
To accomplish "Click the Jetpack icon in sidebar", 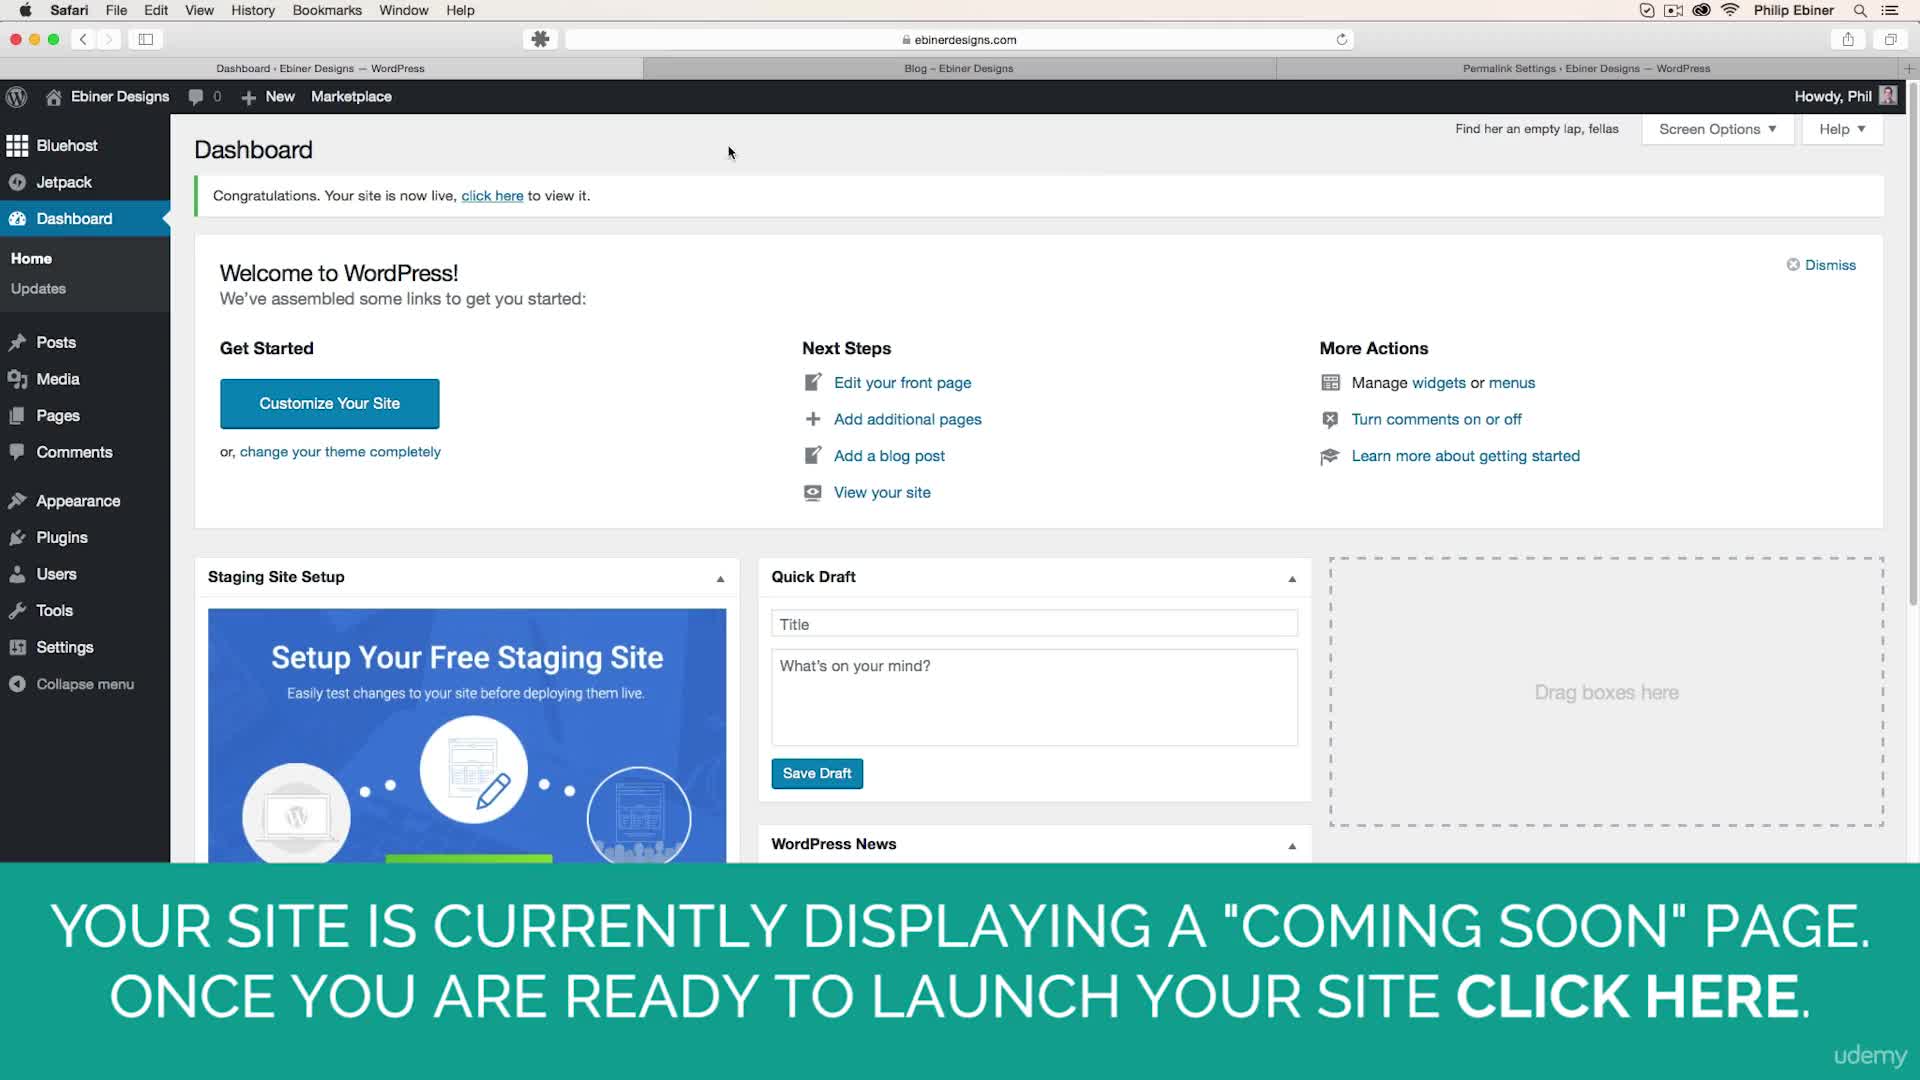I will 17,182.
